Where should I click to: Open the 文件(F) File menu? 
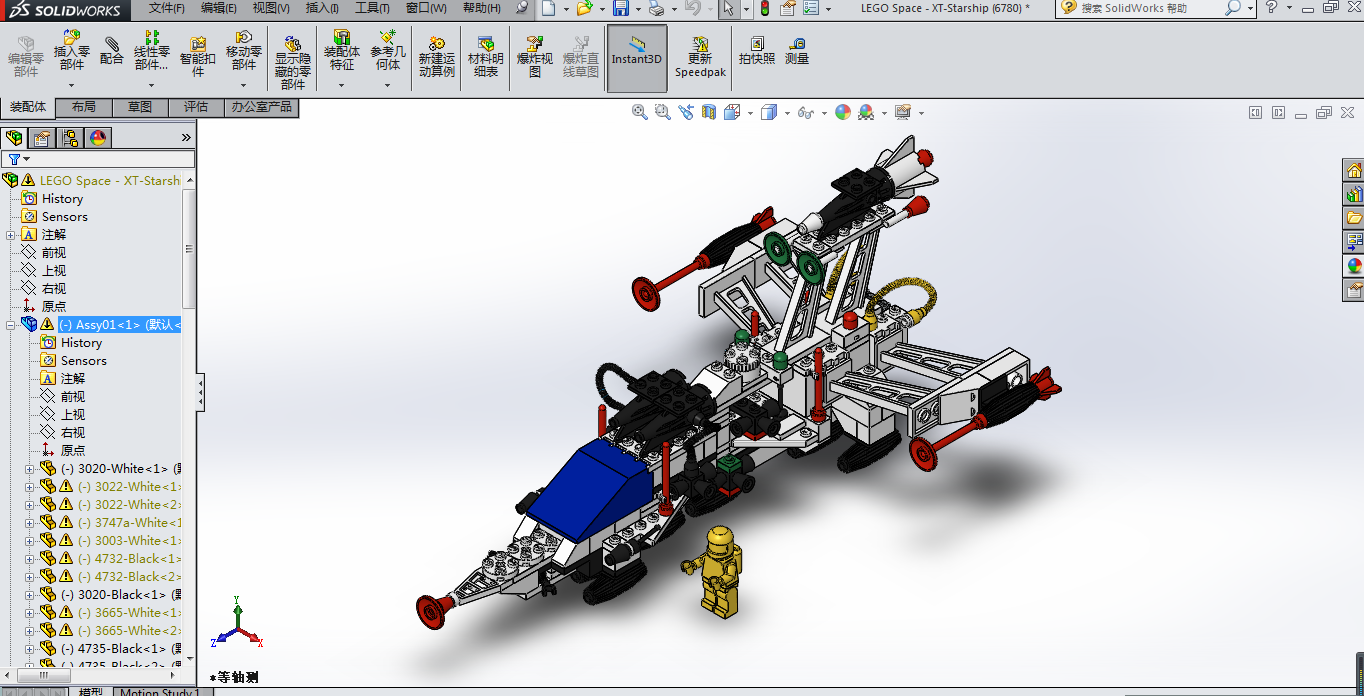167,8
